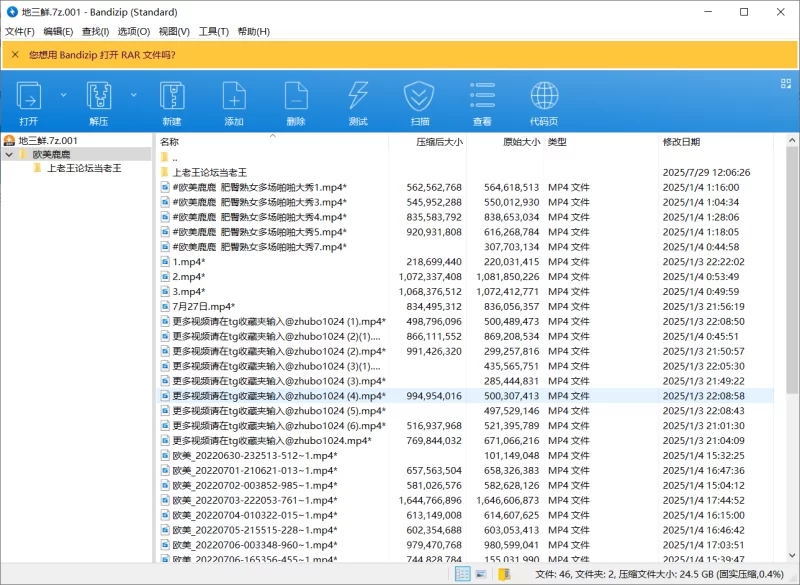Click the Bandizip logo in the title bar
This screenshot has height=585, width=800.
click(12, 12)
